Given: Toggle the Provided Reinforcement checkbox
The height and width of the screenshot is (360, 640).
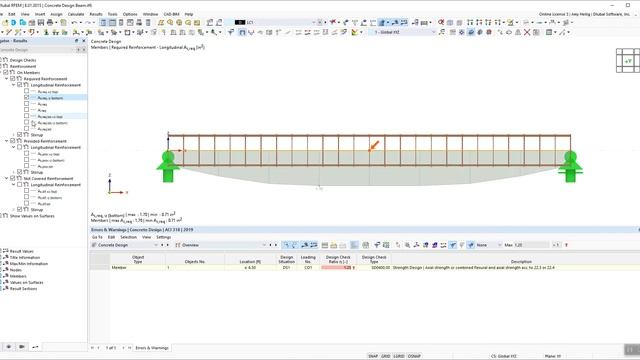Looking at the screenshot, I should point(13,141).
